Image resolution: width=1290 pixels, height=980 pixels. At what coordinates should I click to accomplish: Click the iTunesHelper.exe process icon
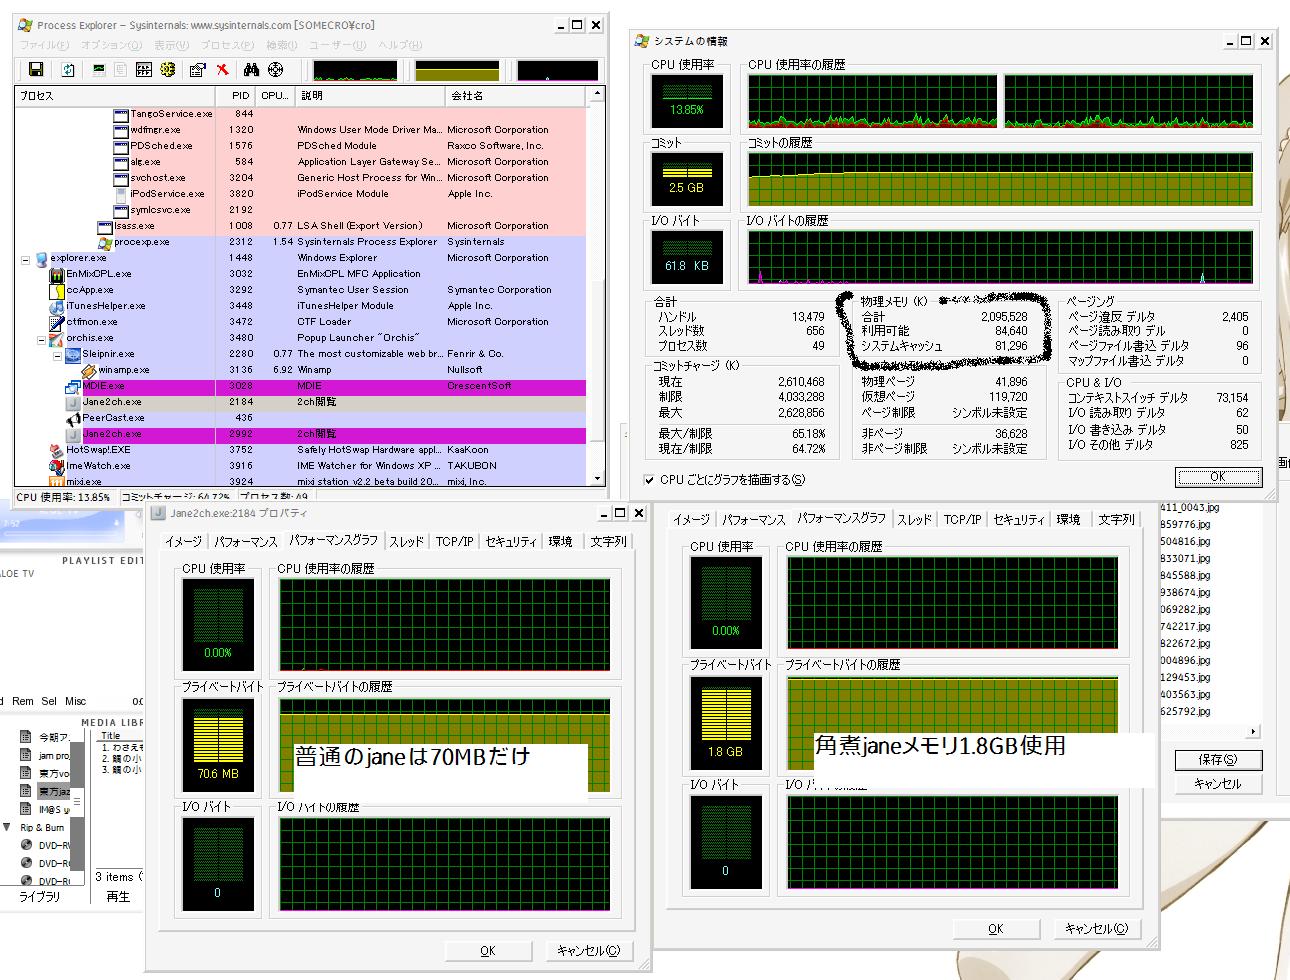58,306
